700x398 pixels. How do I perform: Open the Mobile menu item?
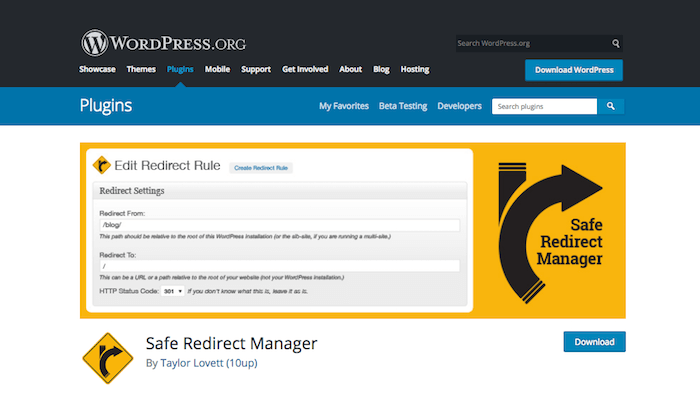(217, 69)
